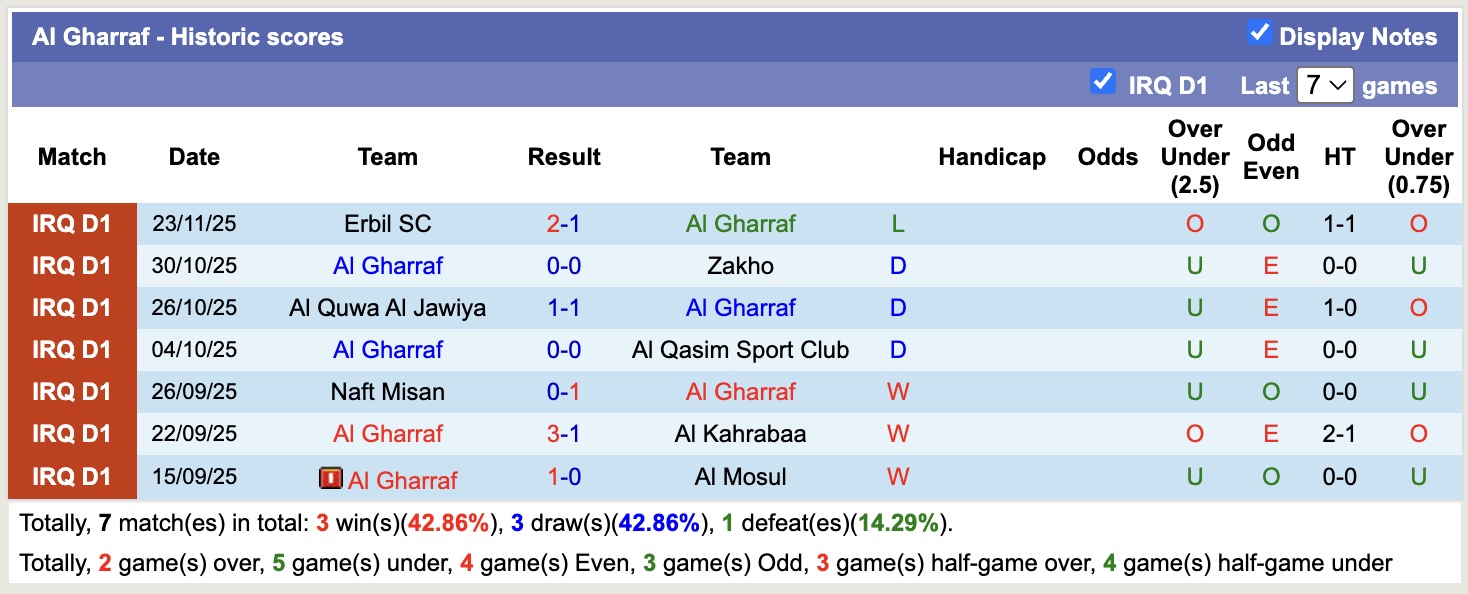Click the red note icon beside Al Gharraf
The width and height of the screenshot is (1468, 594).
330,477
